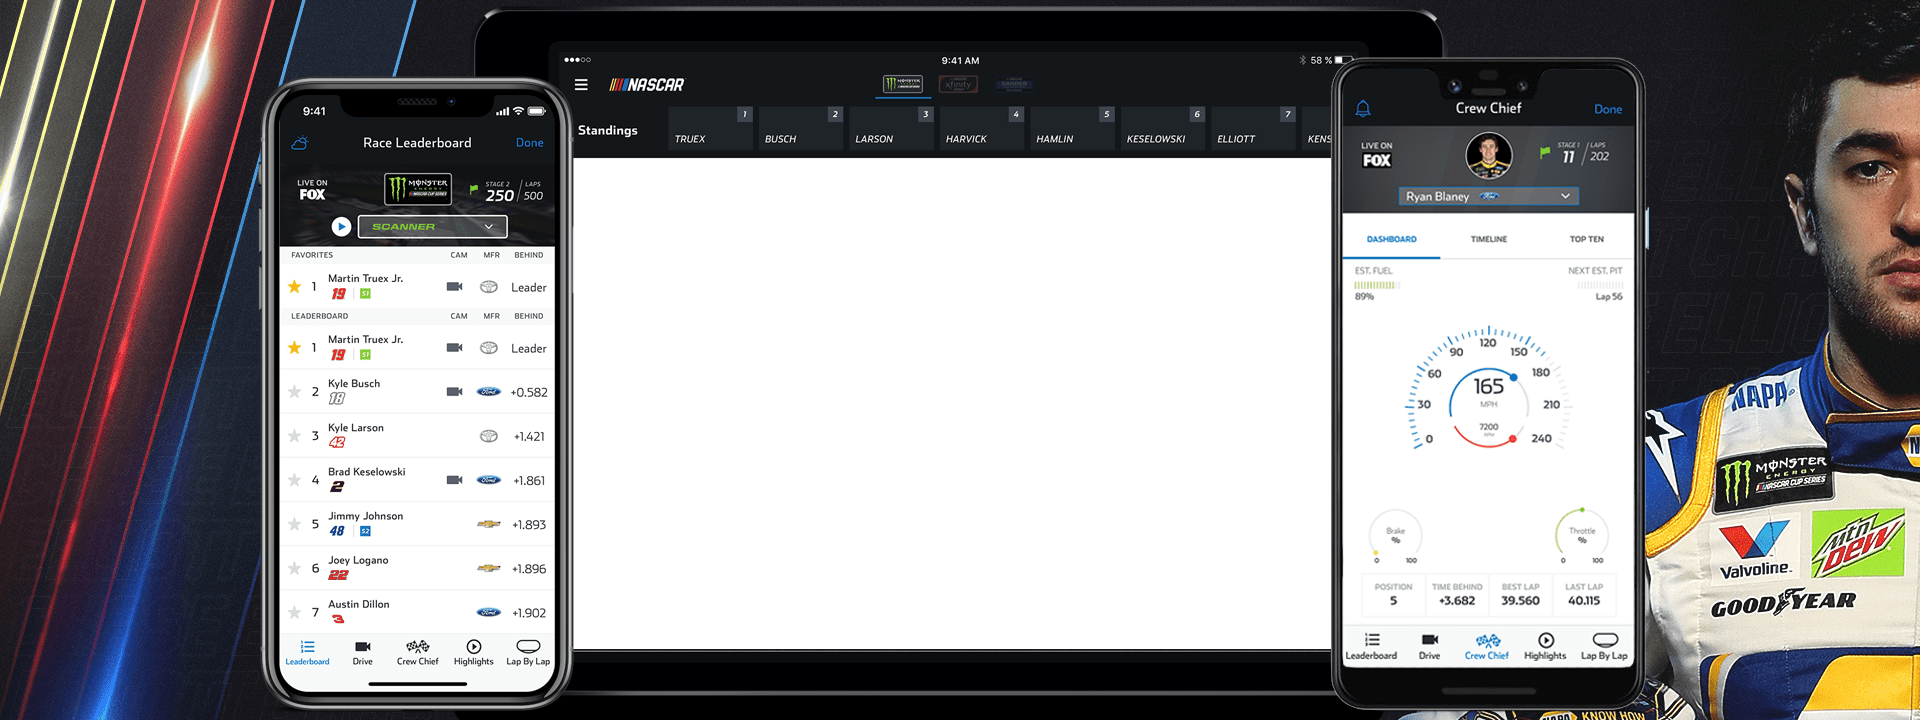This screenshot has height=720, width=1920.
Task: Open Leaderboard tab on left phone
Action: coord(307,653)
